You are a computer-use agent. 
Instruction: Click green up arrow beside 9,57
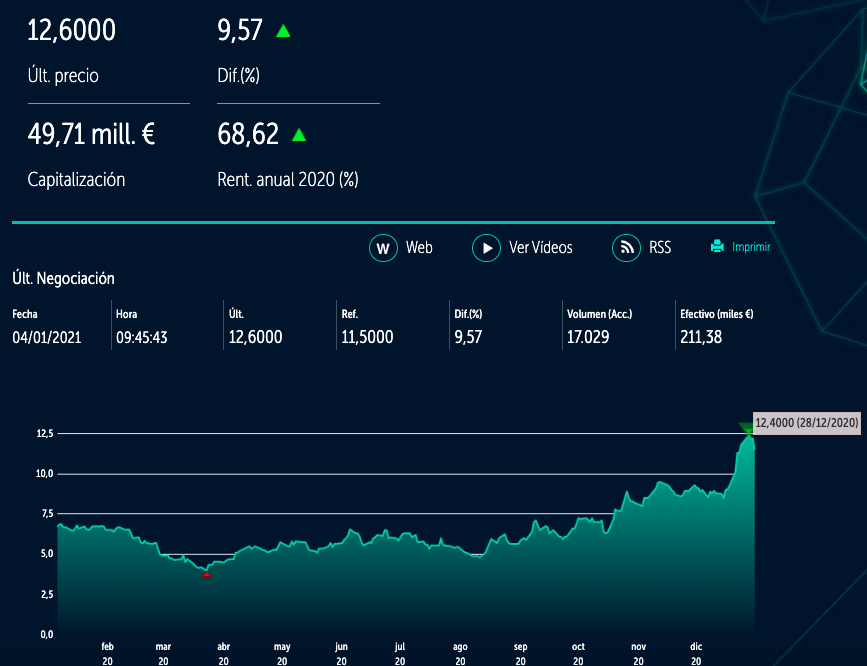(x=283, y=31)
